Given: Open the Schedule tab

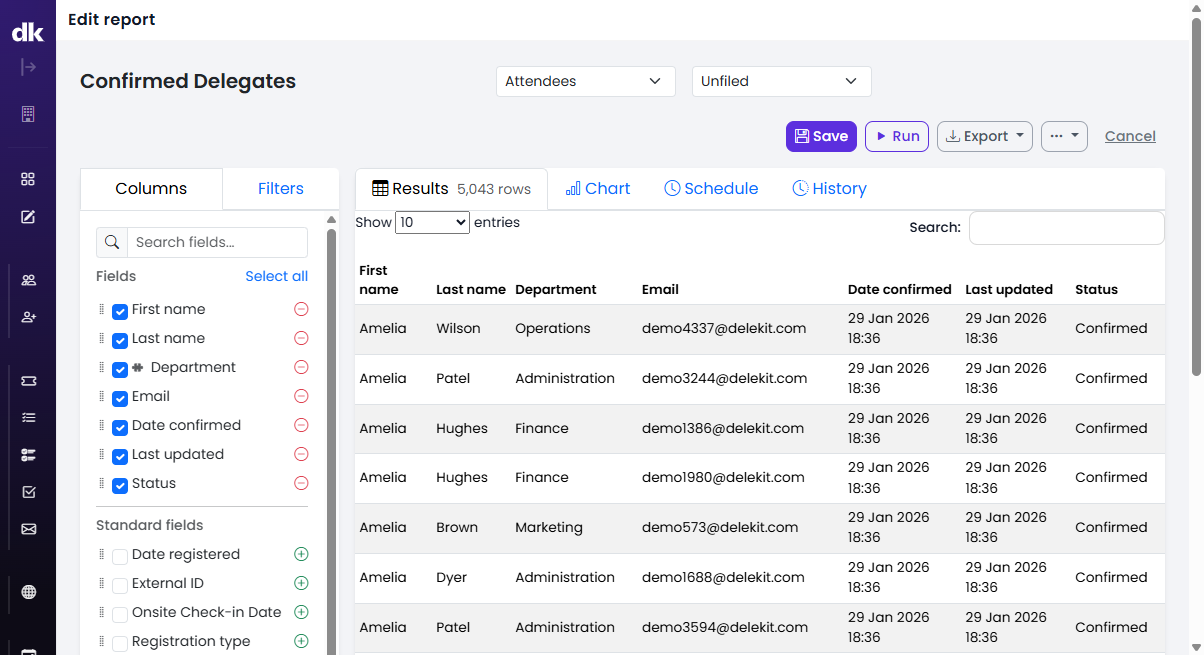Looking at the screenshot, I should 711,188.
